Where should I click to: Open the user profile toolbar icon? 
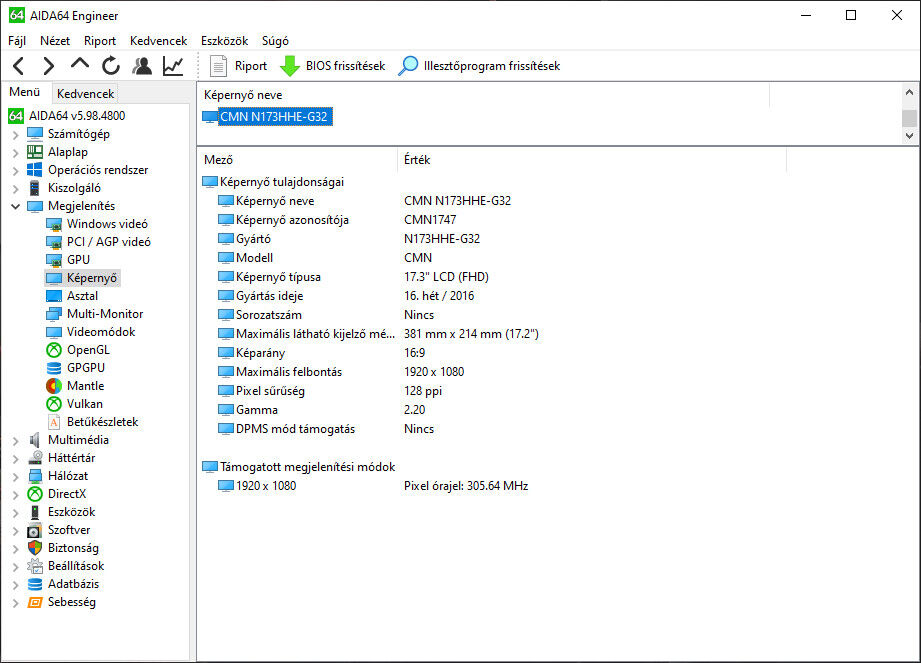coord(142,66)
